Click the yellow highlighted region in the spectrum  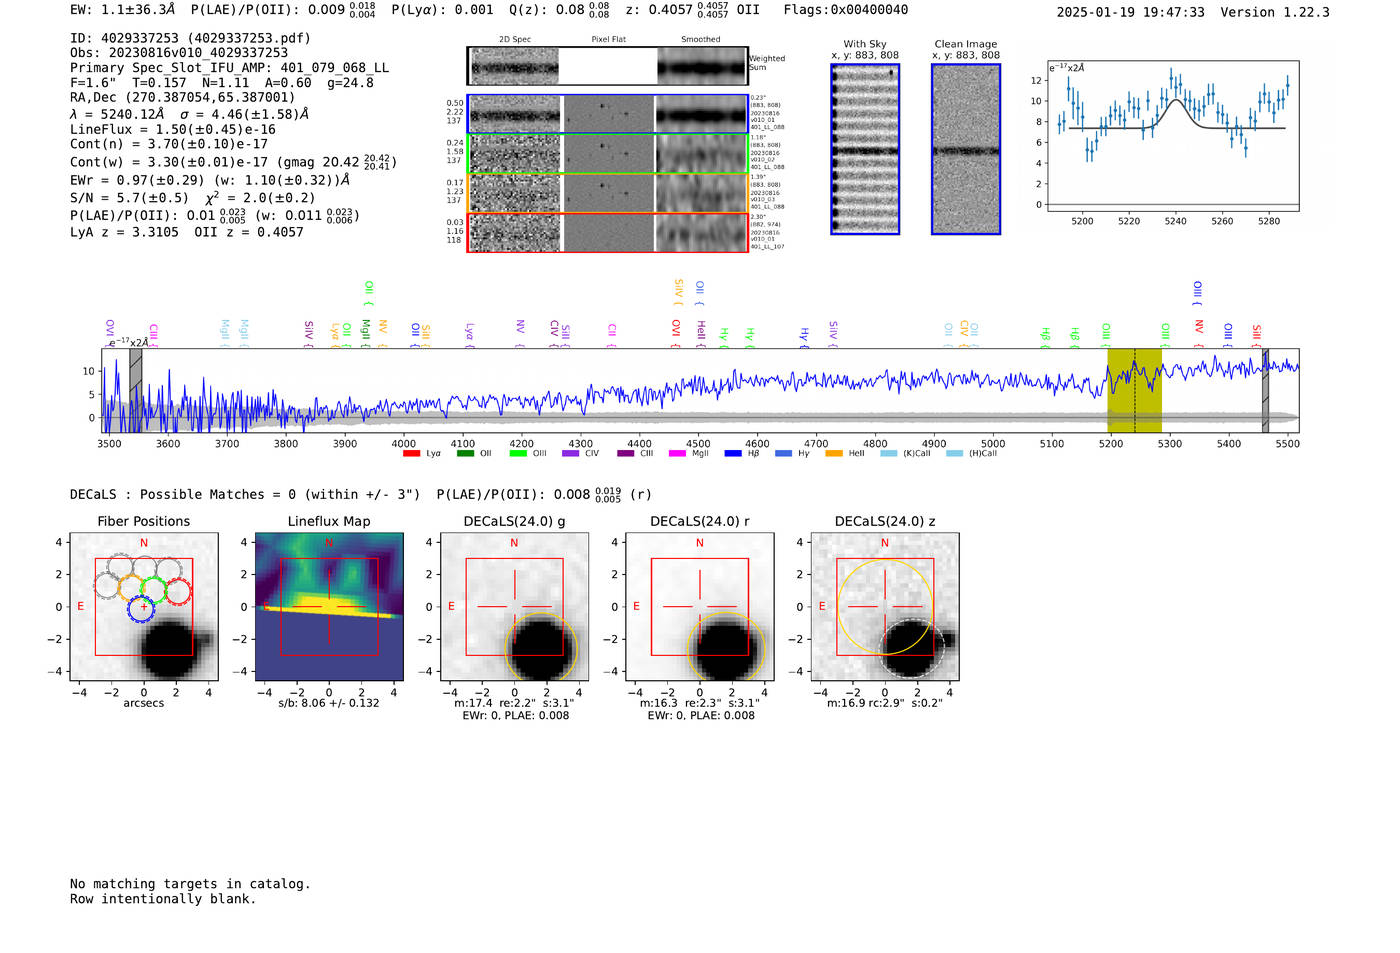pos(1134,391)
